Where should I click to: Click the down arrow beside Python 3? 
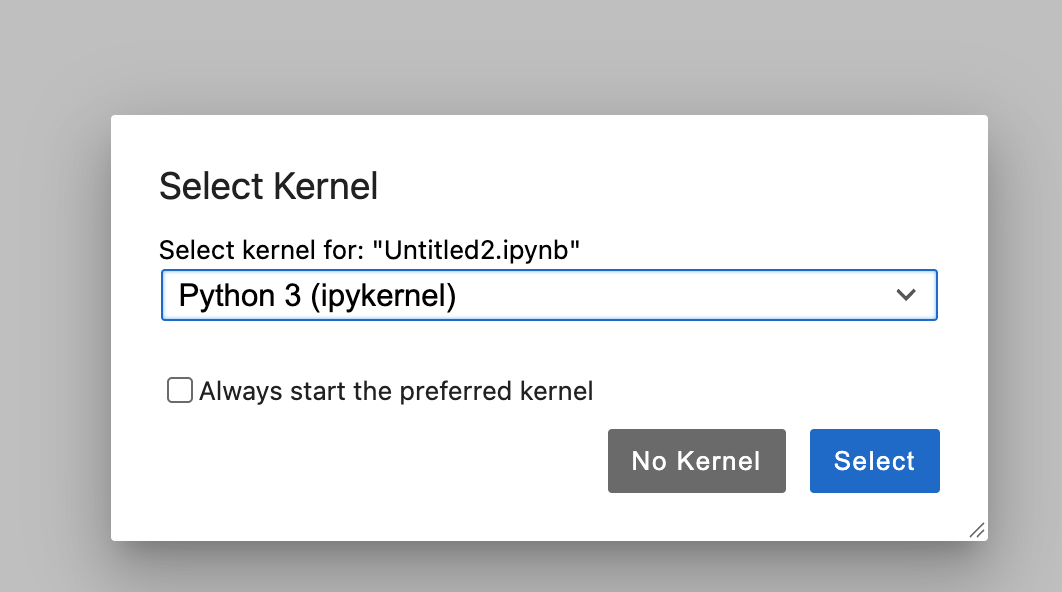pos(906,295)
